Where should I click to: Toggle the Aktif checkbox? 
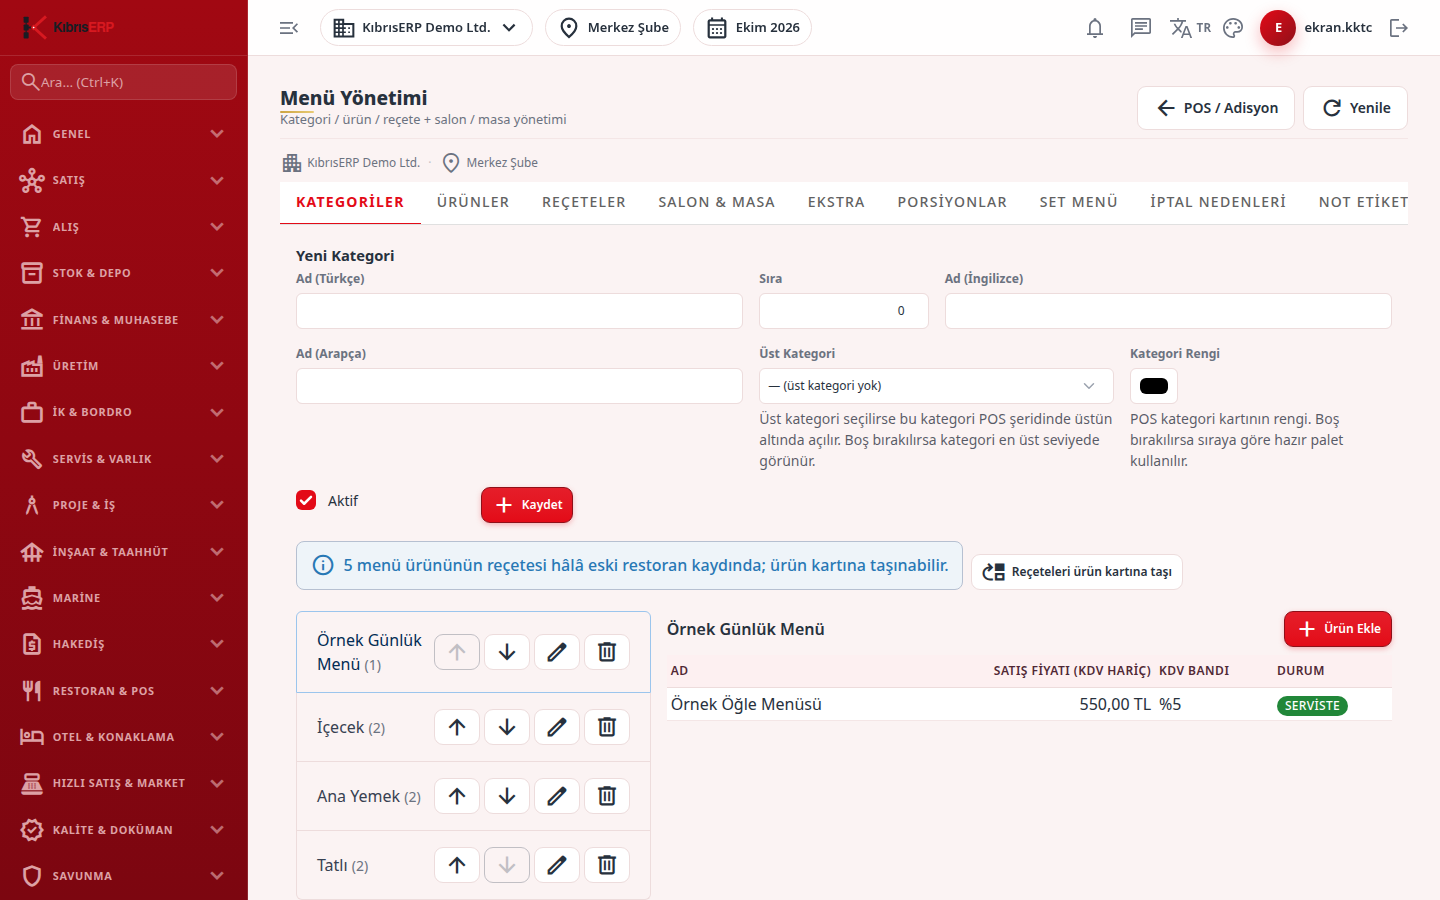(x=306, y=500)
